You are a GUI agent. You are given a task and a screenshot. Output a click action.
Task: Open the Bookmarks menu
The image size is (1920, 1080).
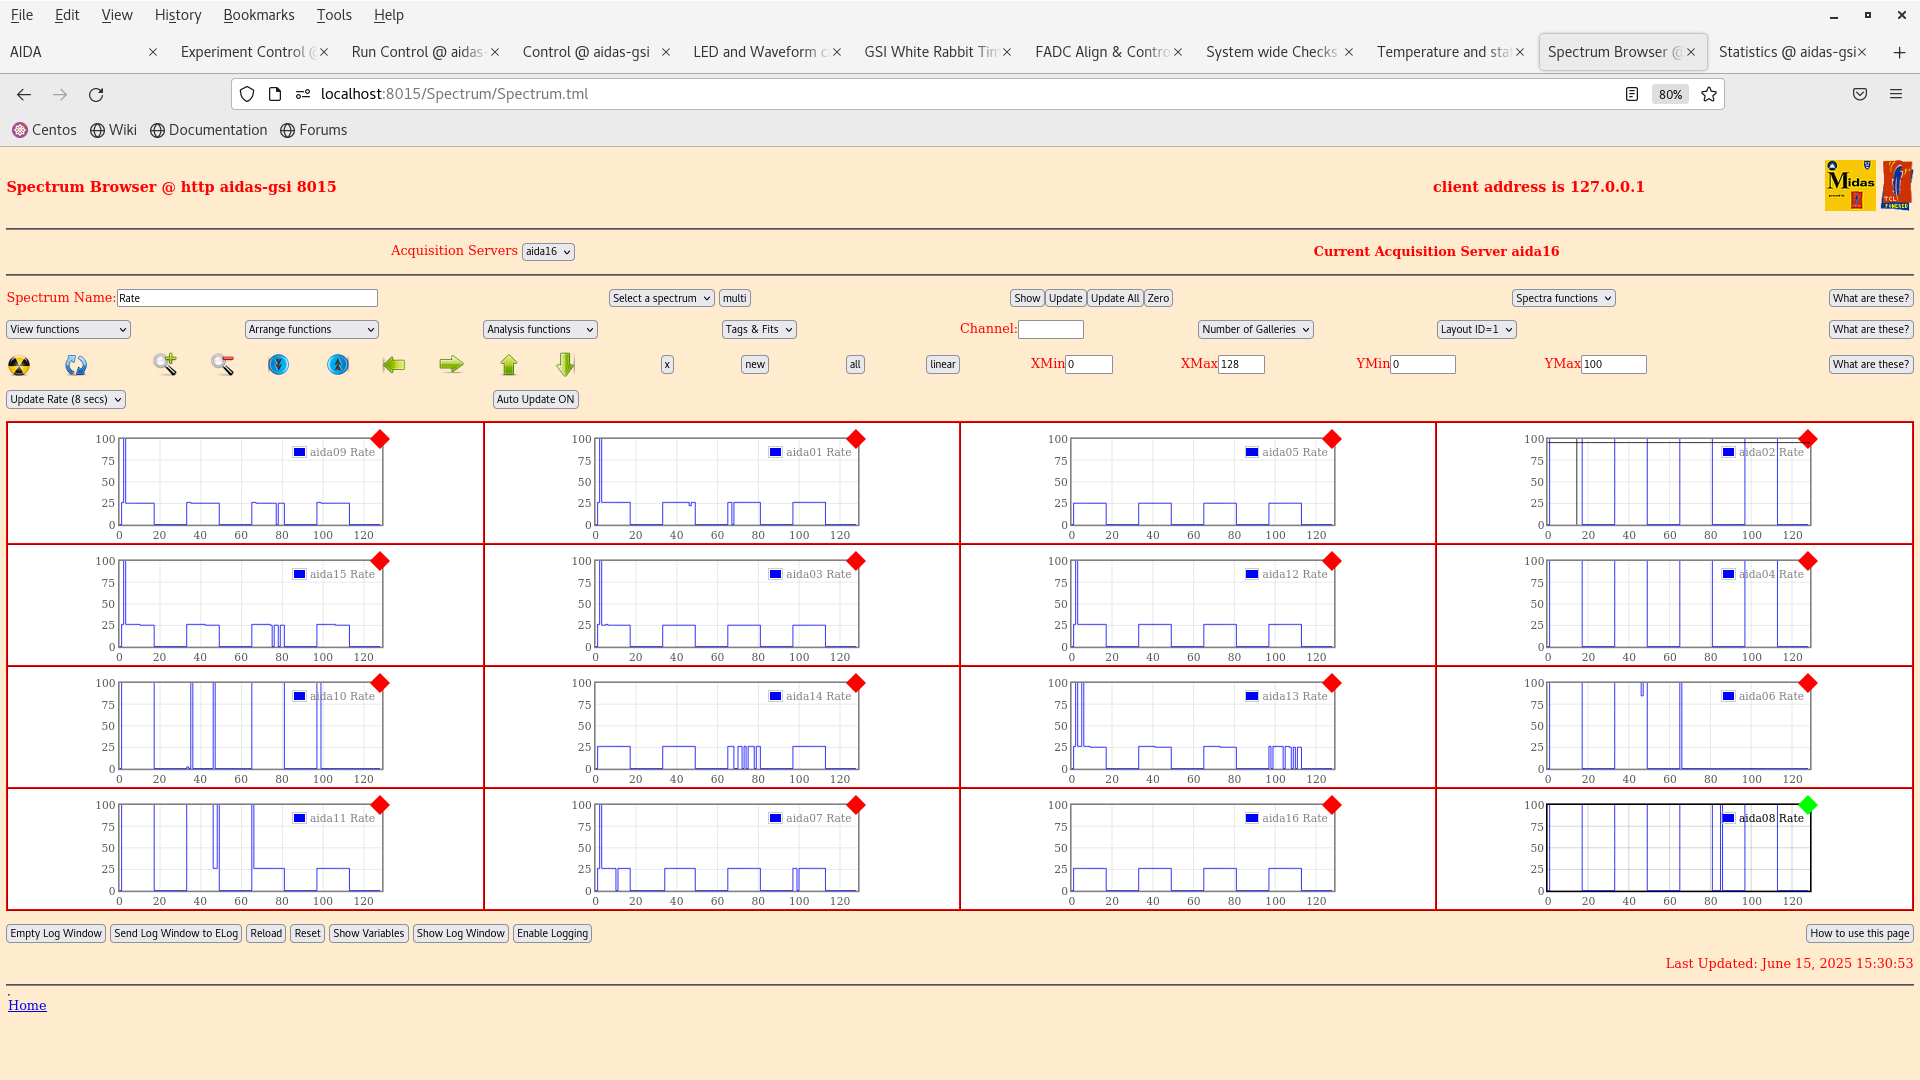point(258,15)
